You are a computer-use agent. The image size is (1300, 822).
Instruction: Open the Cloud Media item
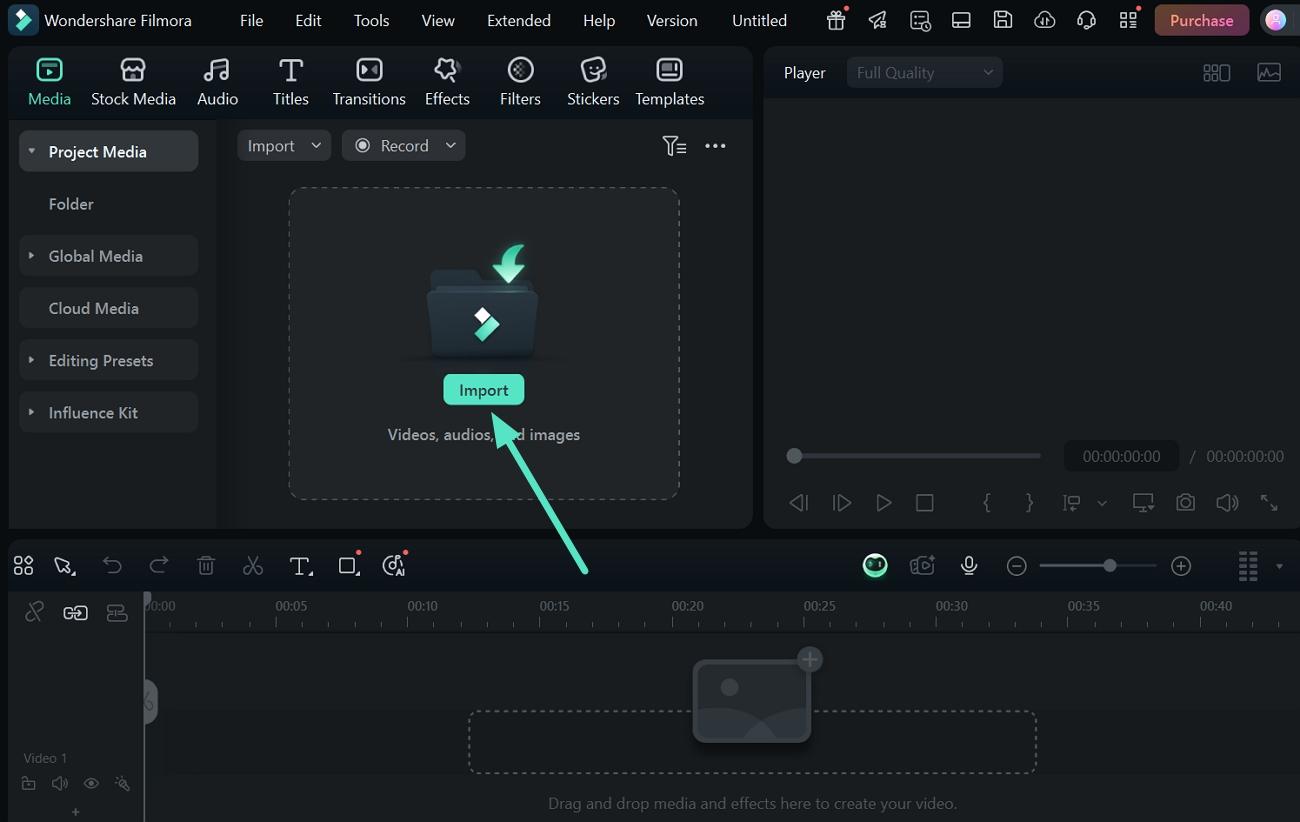coord(108,308)
